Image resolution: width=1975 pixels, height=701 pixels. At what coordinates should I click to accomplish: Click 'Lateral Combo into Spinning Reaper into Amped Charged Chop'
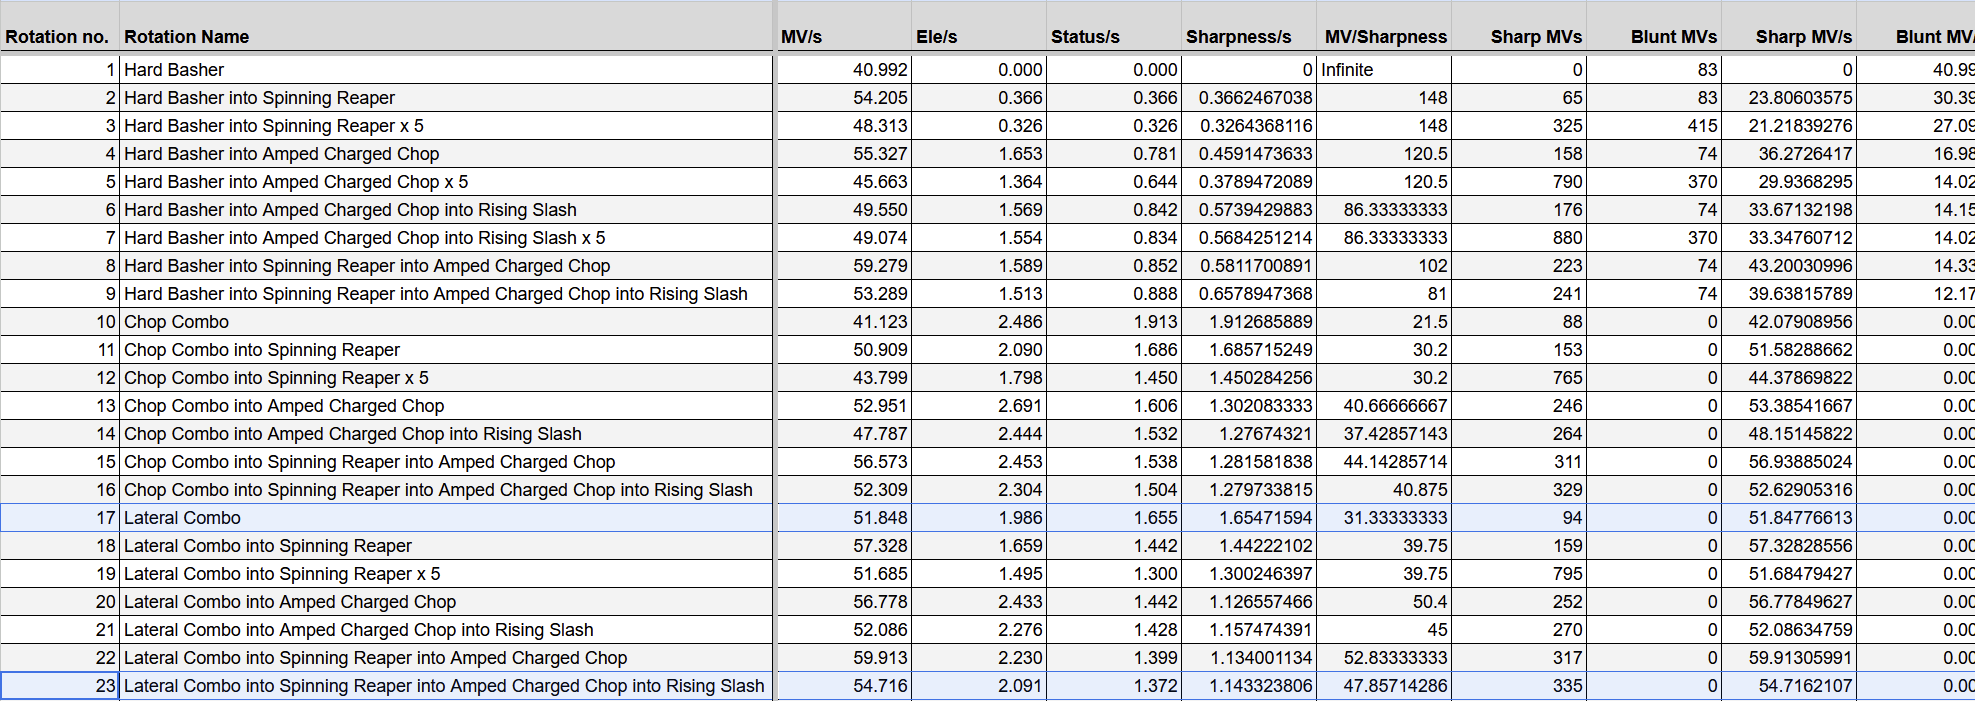[x=446, y=658]
